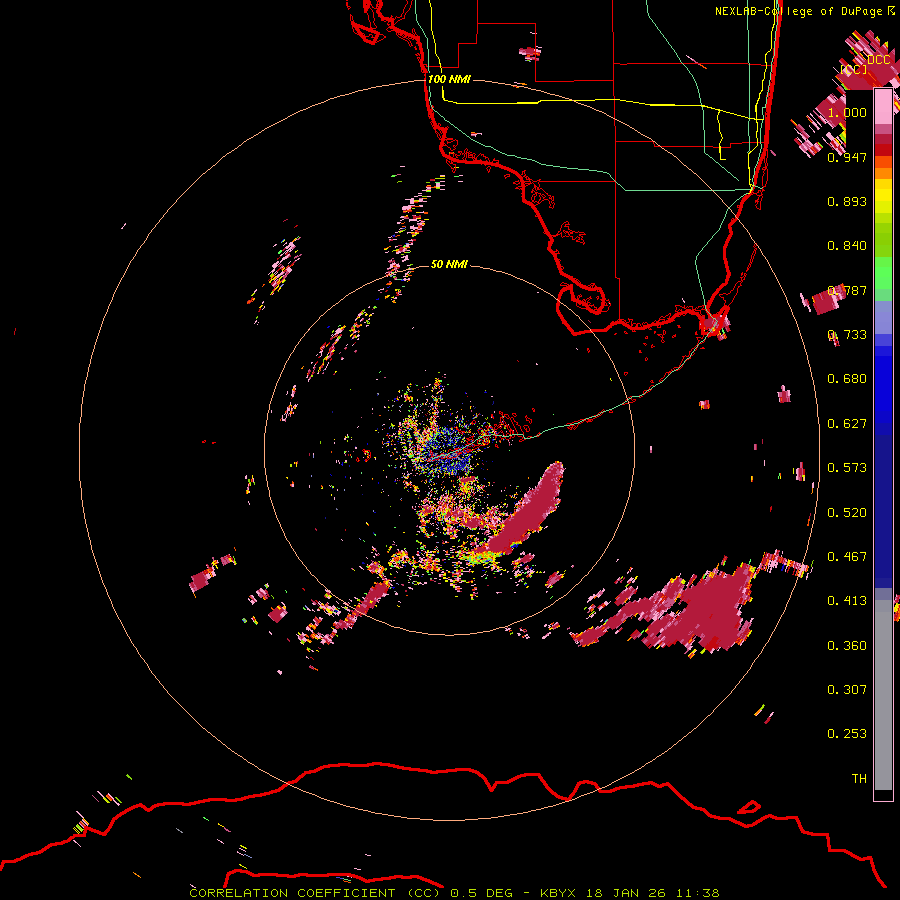Click the 50 NMI range ring label

(x=449, y=264)
